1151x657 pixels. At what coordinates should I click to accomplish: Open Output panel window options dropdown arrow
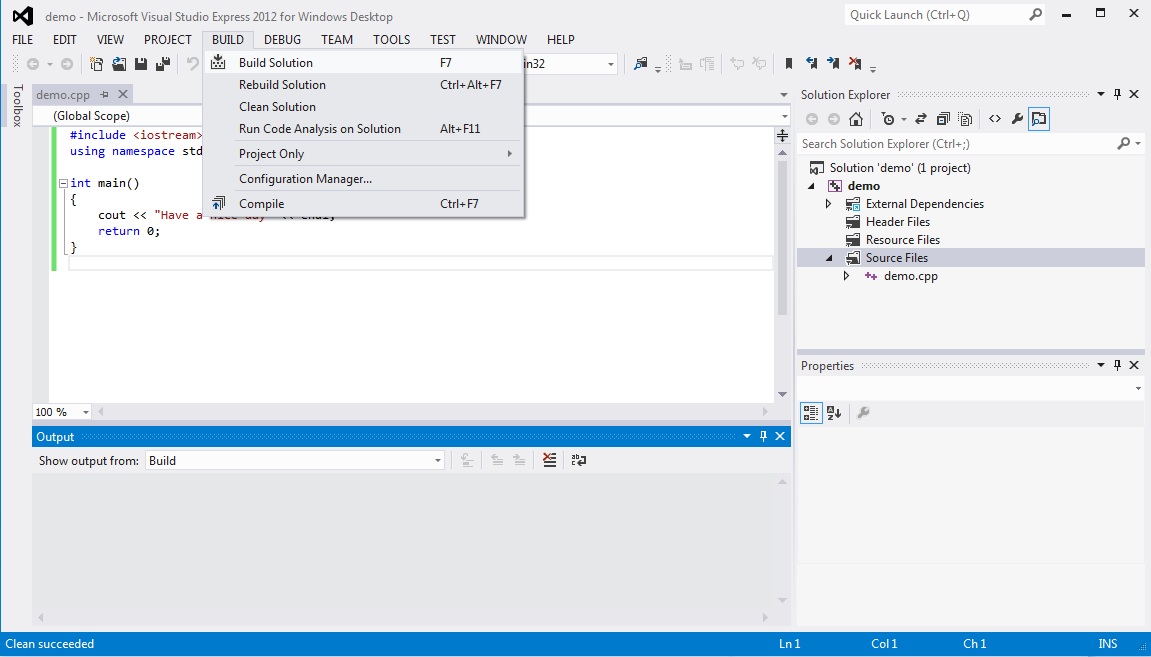(747, 436)
